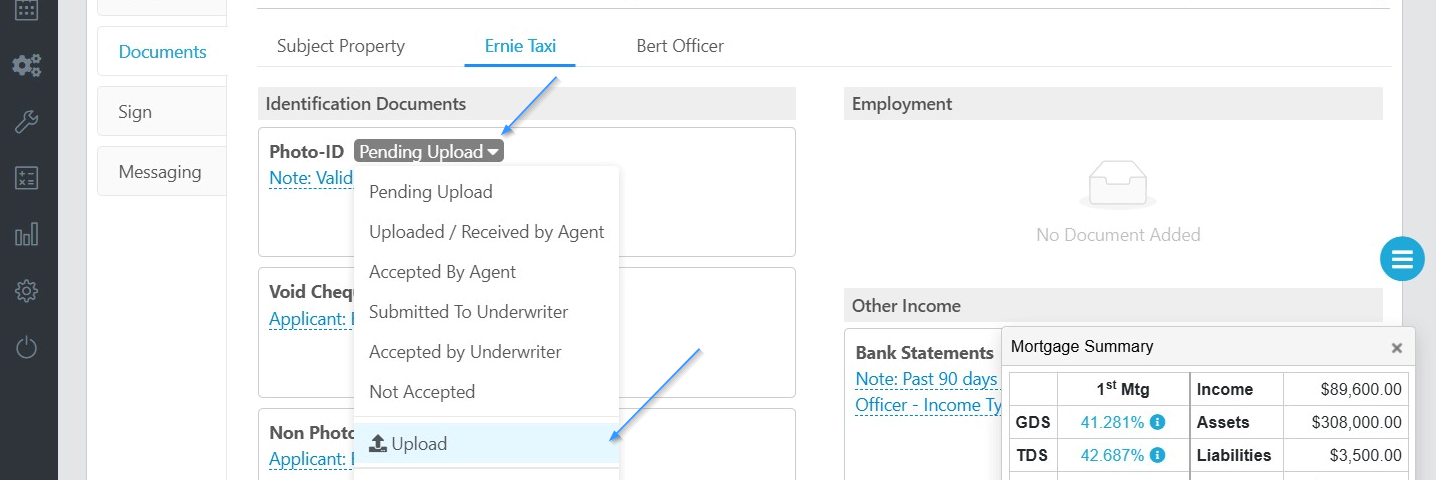Image resolution: width=1436 pixels, height=480 pixels.
Task: Switch to the Subject Property tab
Action: 341,46
